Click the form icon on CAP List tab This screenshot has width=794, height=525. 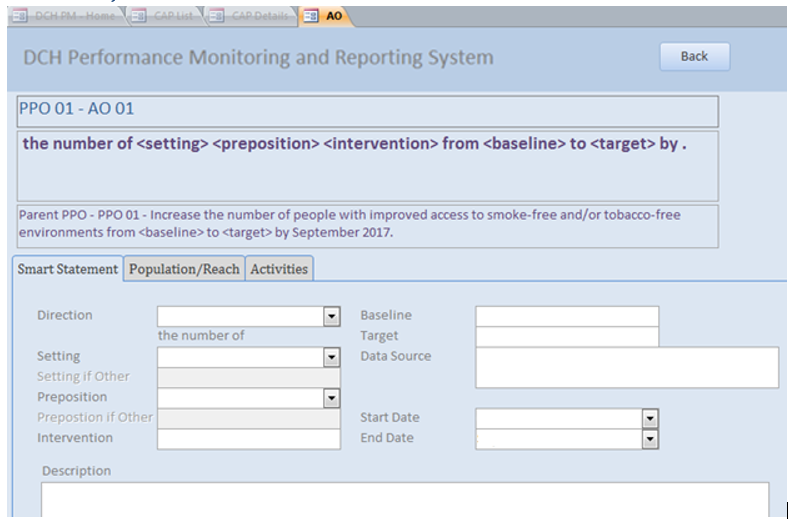(137, 15)
